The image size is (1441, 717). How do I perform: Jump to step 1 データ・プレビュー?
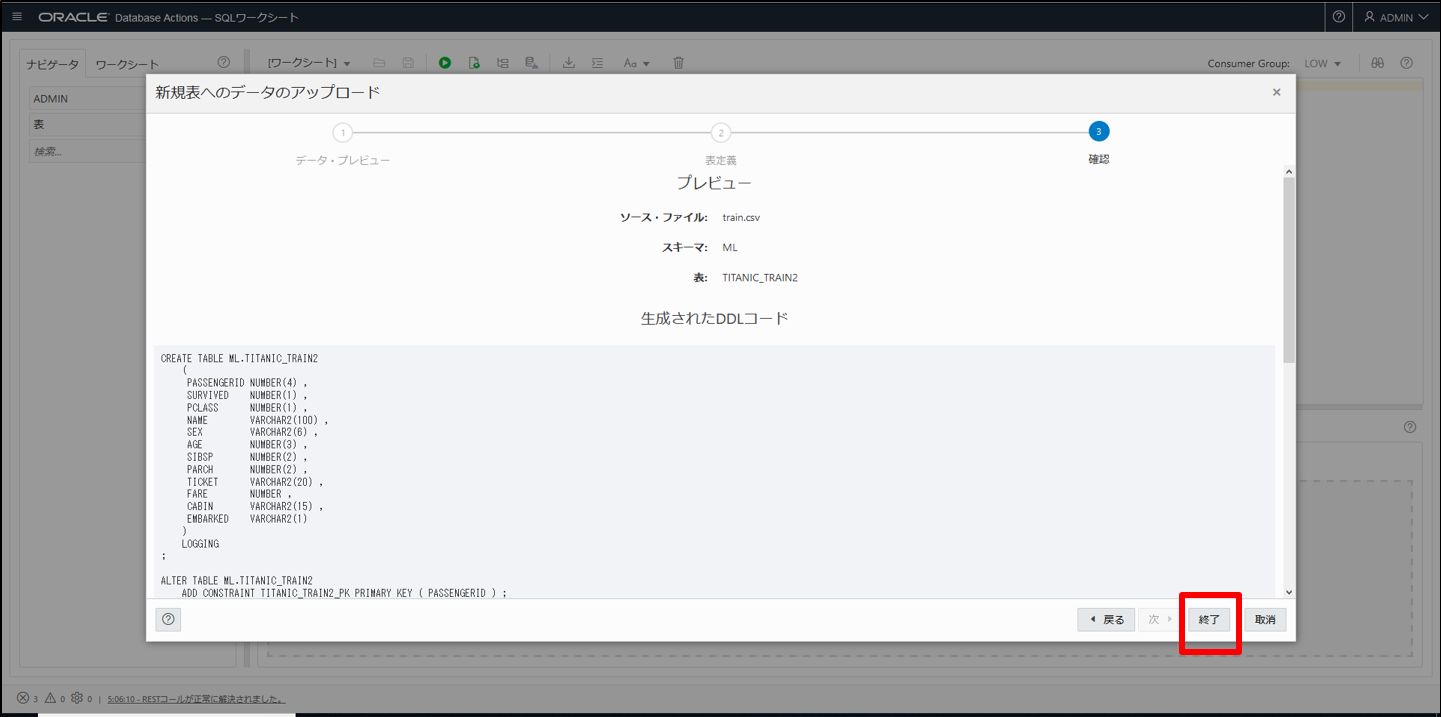343,132
